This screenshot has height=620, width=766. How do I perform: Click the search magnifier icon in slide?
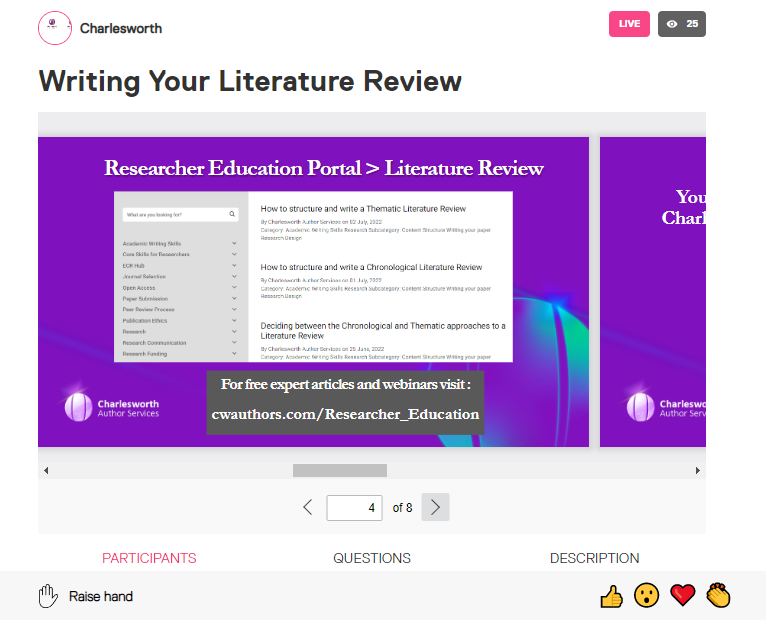pos(232,214)
